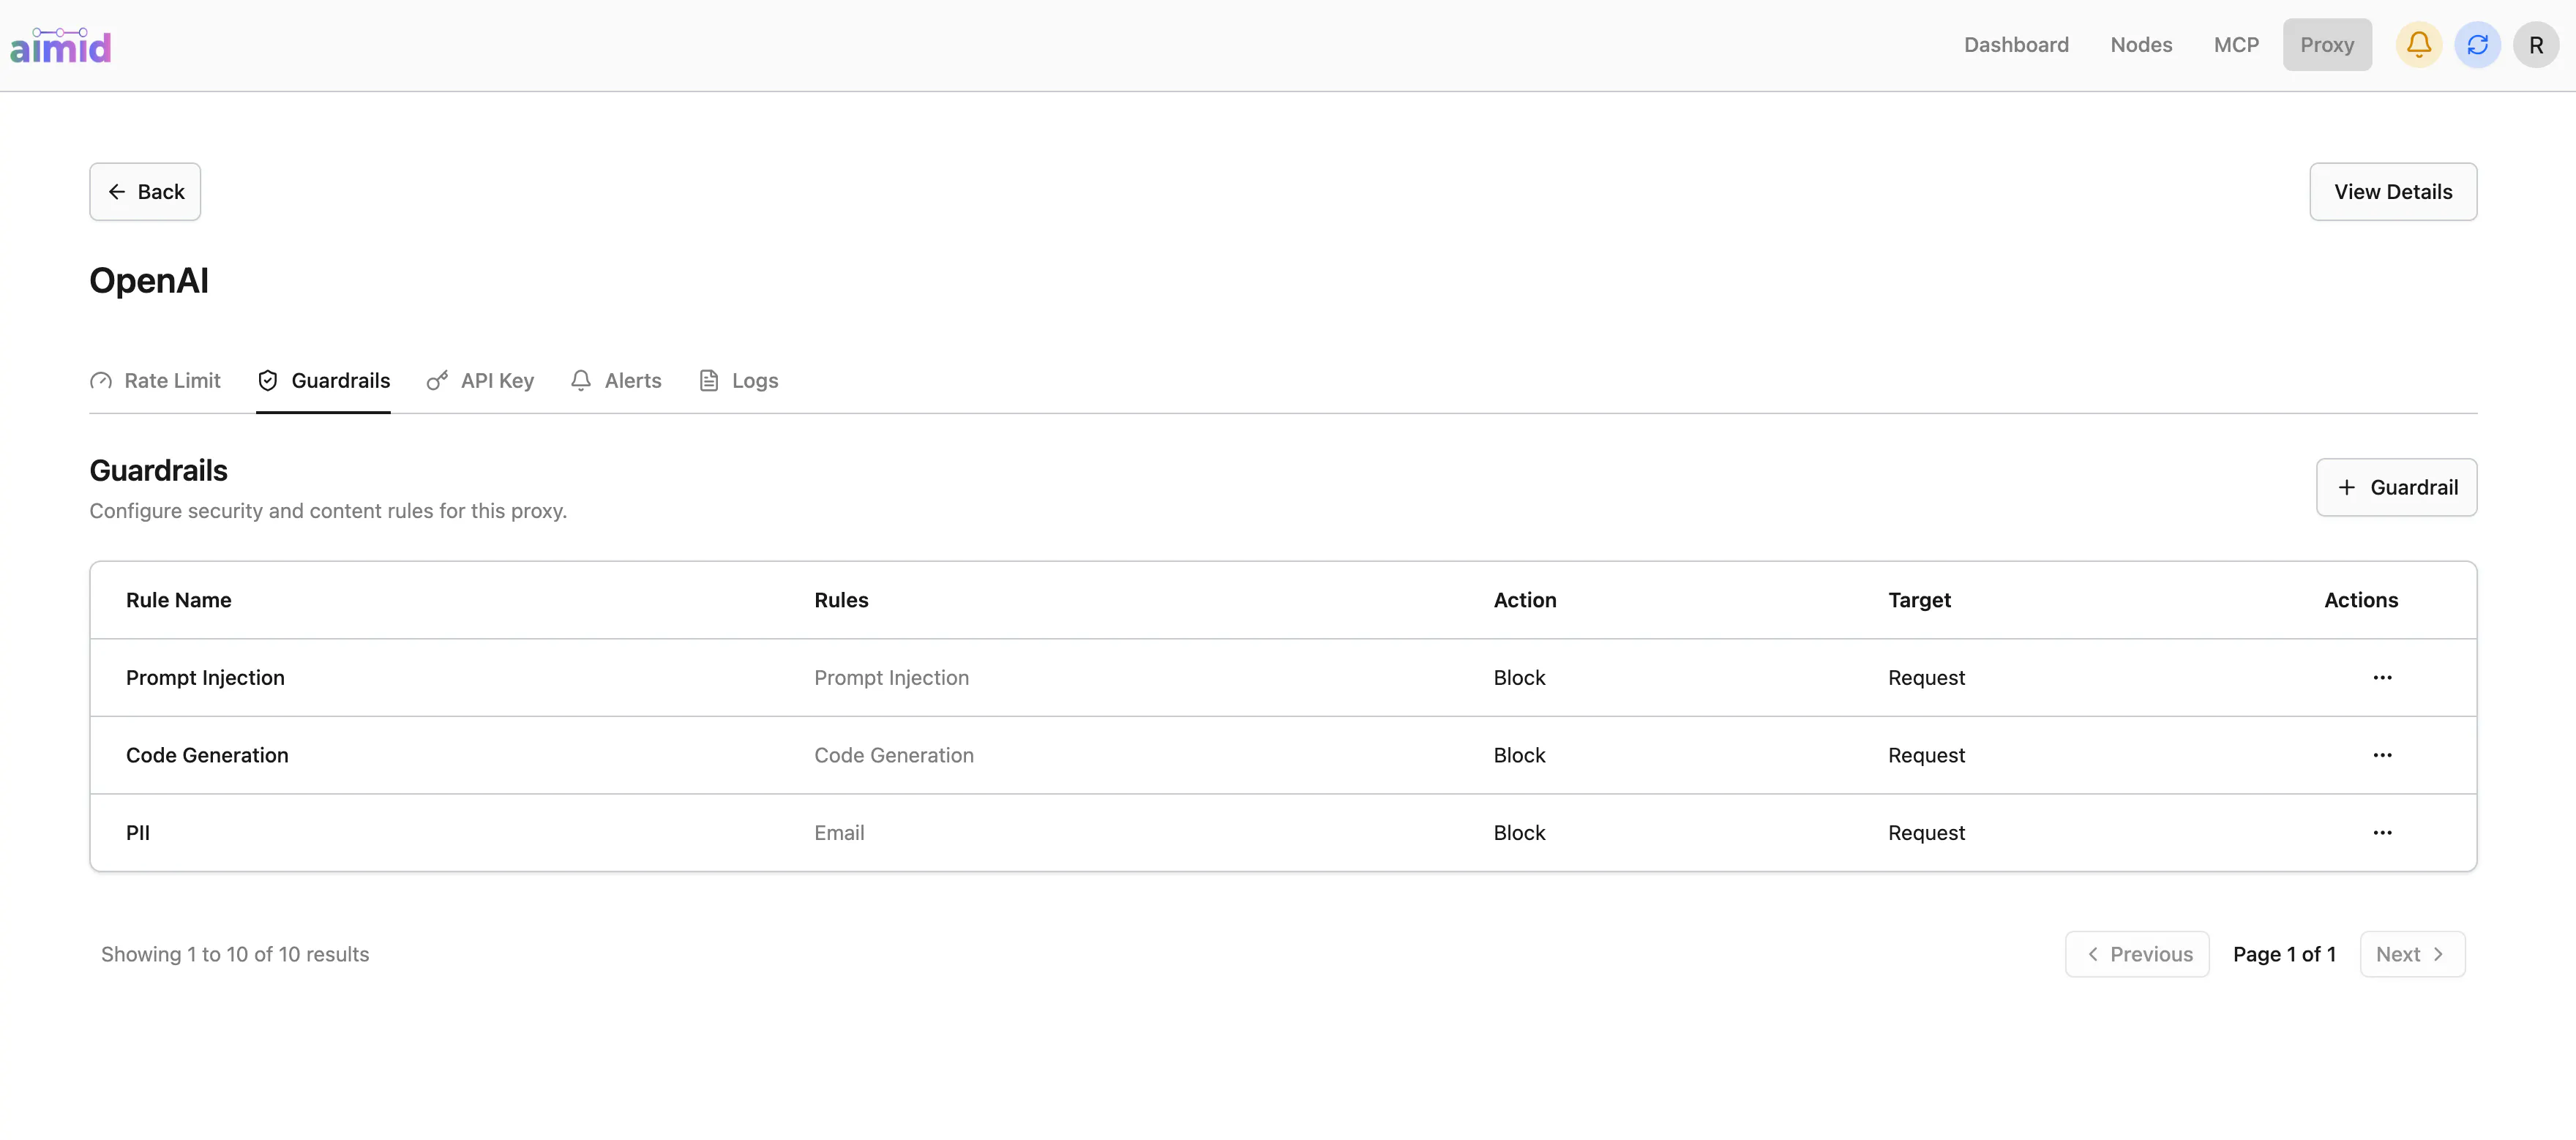The height and width of the screenshot is (1140, 2576).
Task: Click the Next page button
Action: click(2412, 954)
